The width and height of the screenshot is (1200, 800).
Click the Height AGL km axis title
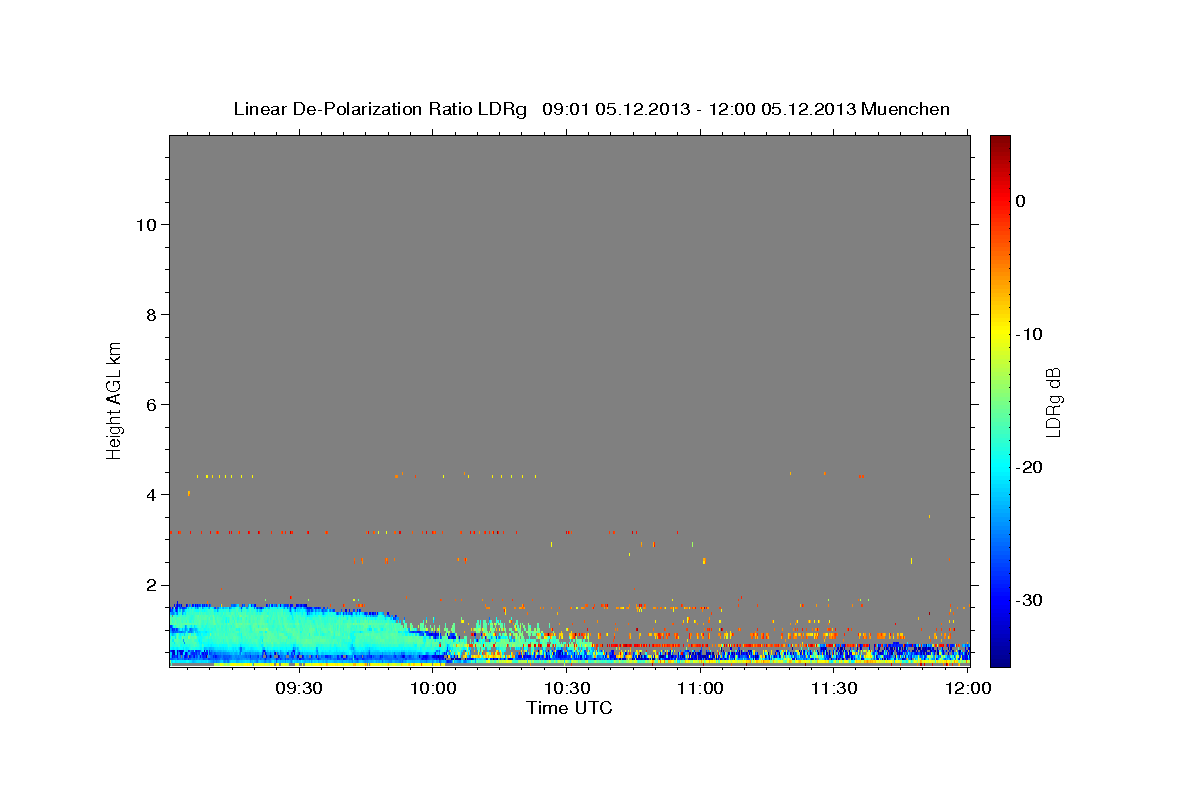coord(115,399)
